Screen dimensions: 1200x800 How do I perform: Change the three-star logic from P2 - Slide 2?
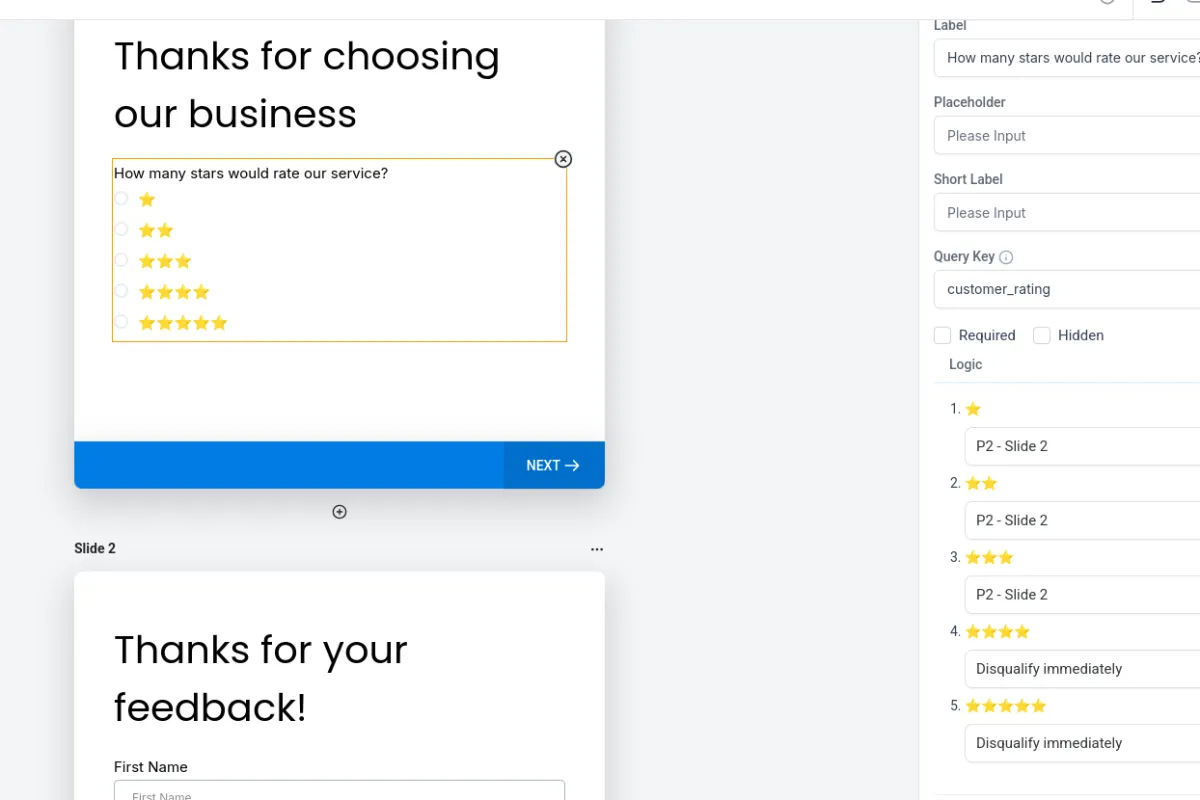click(1082, 594)
